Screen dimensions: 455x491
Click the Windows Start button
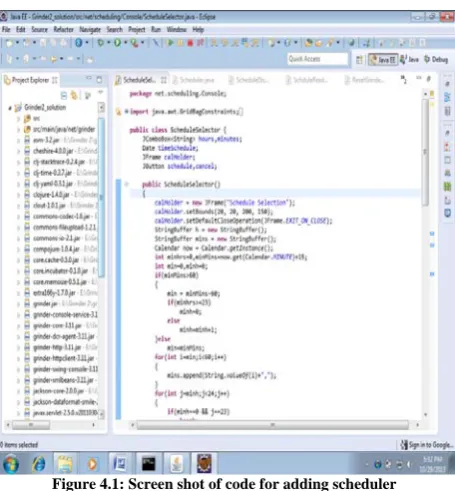pos(11,464)
